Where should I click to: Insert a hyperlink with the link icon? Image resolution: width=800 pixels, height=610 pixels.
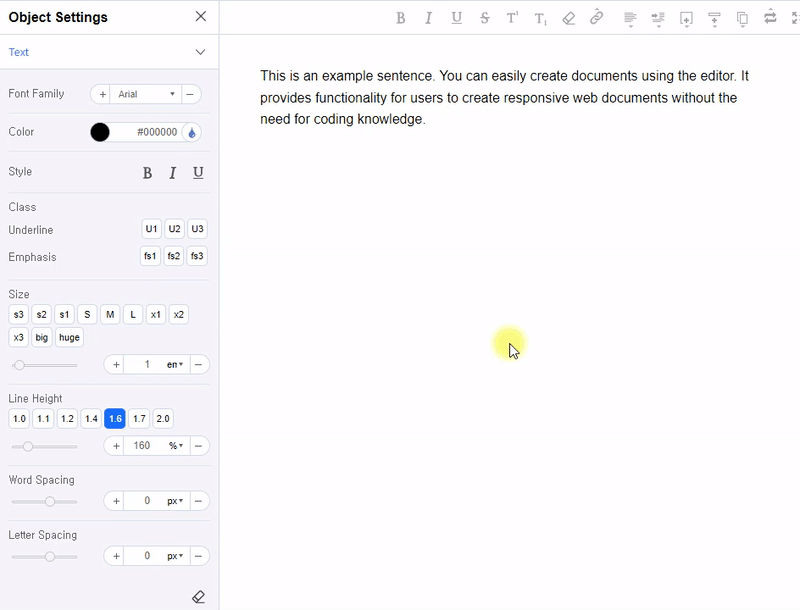point(596,17)
